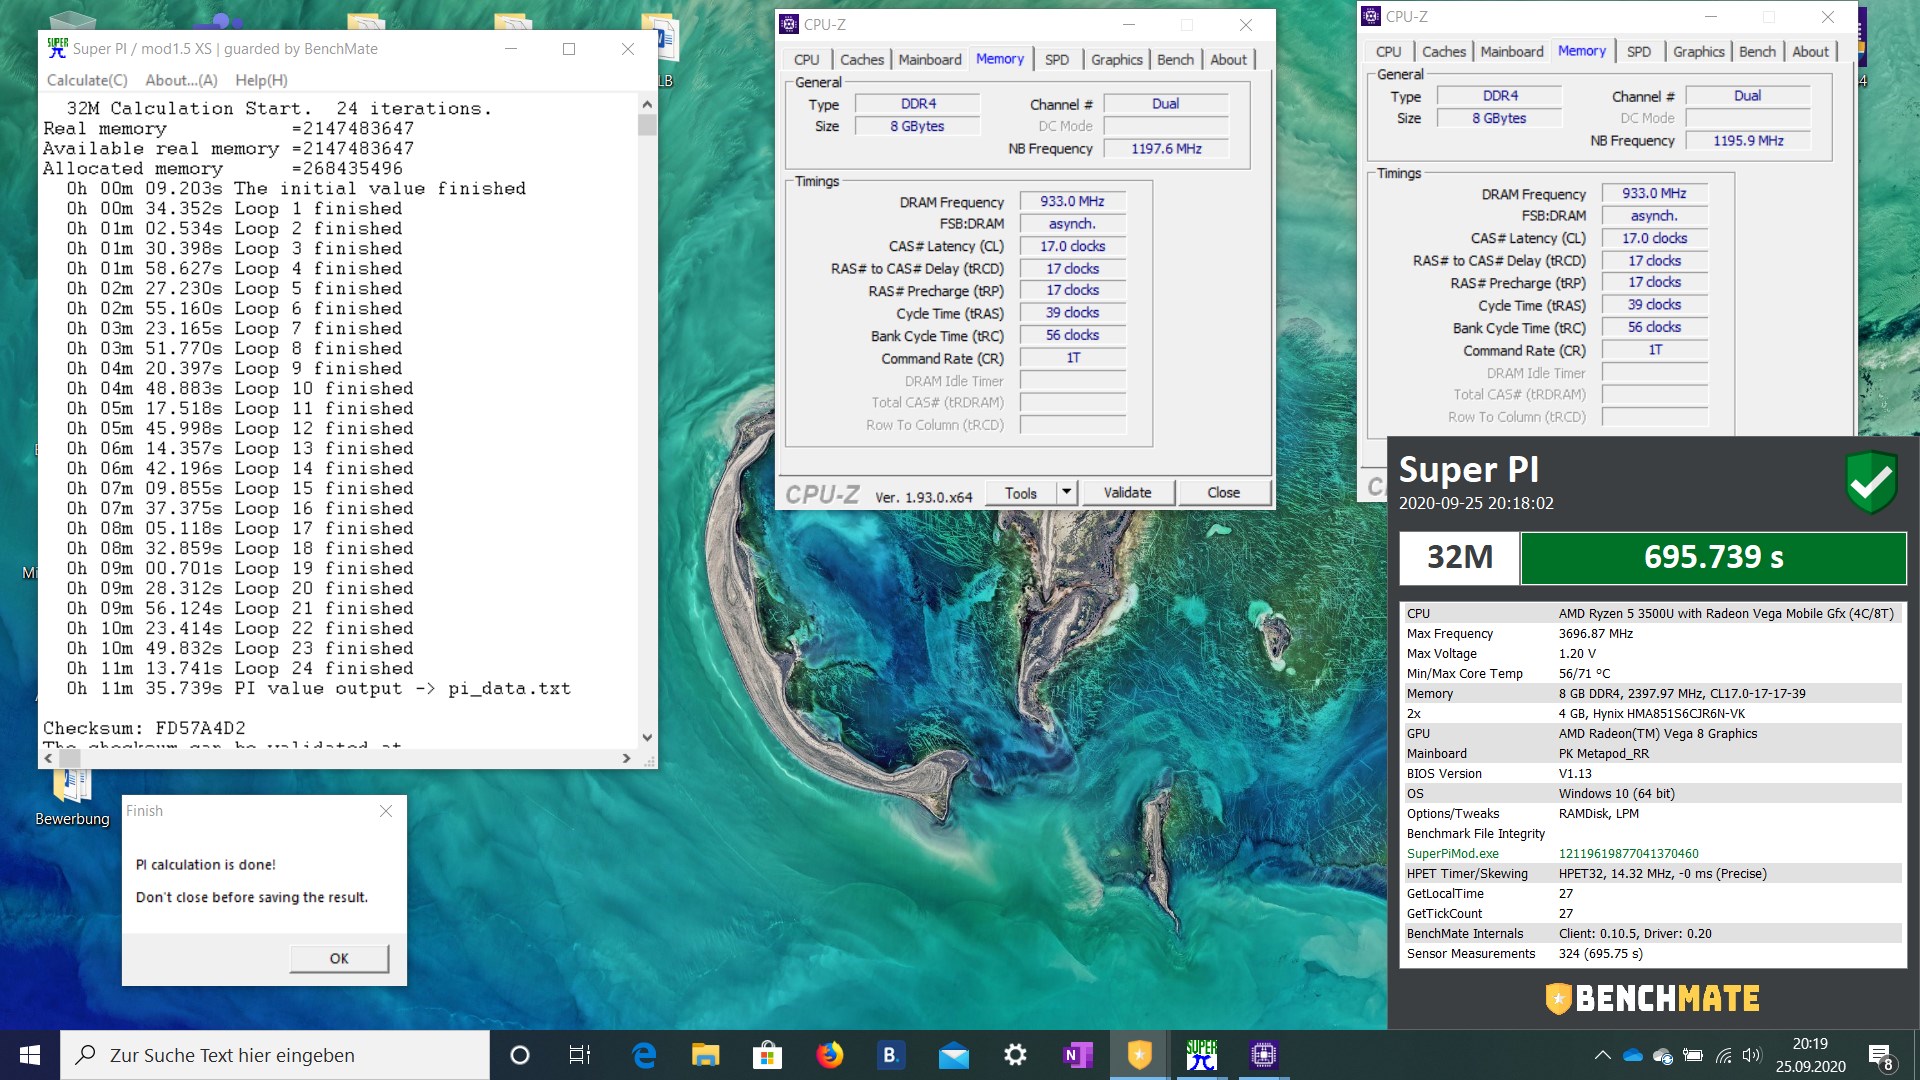
Task: Open the Booking 'B.' app in taskbar
Action: click(x=890, y=1055)
